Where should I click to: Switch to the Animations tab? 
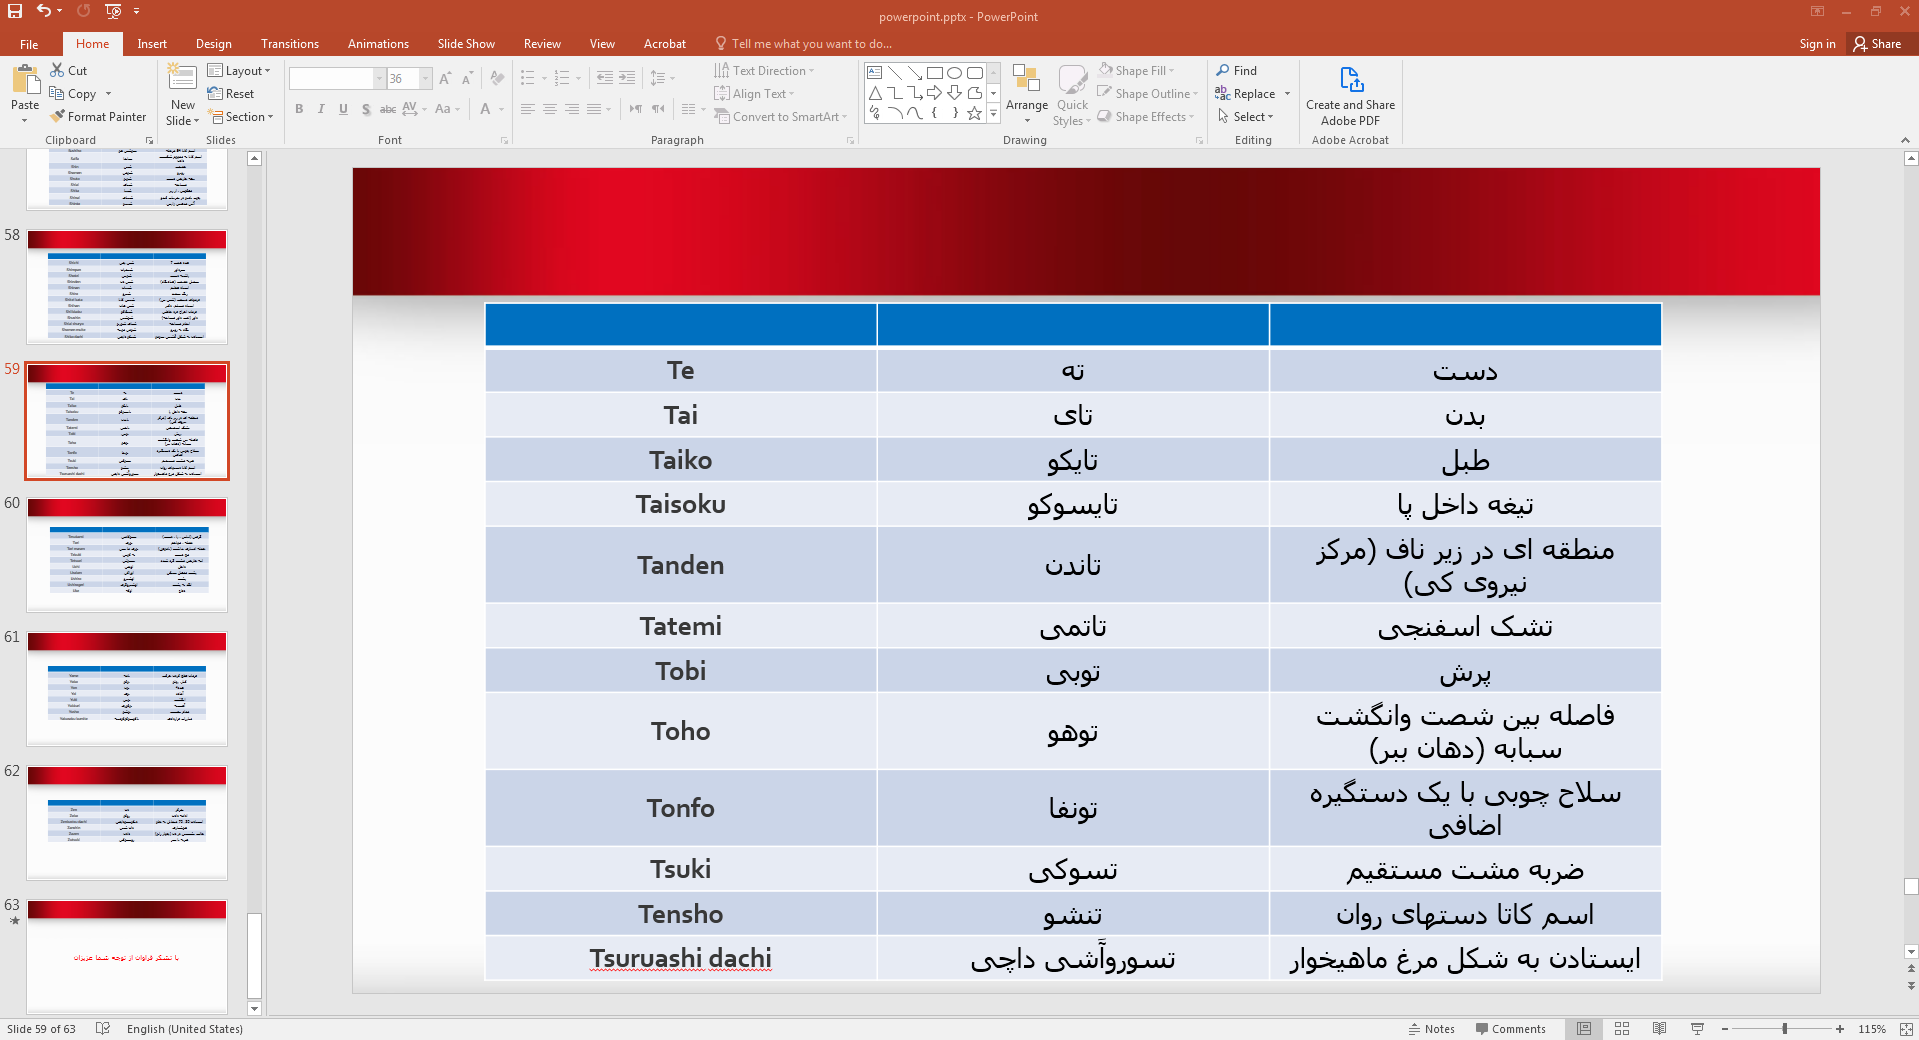pos(378,44)
